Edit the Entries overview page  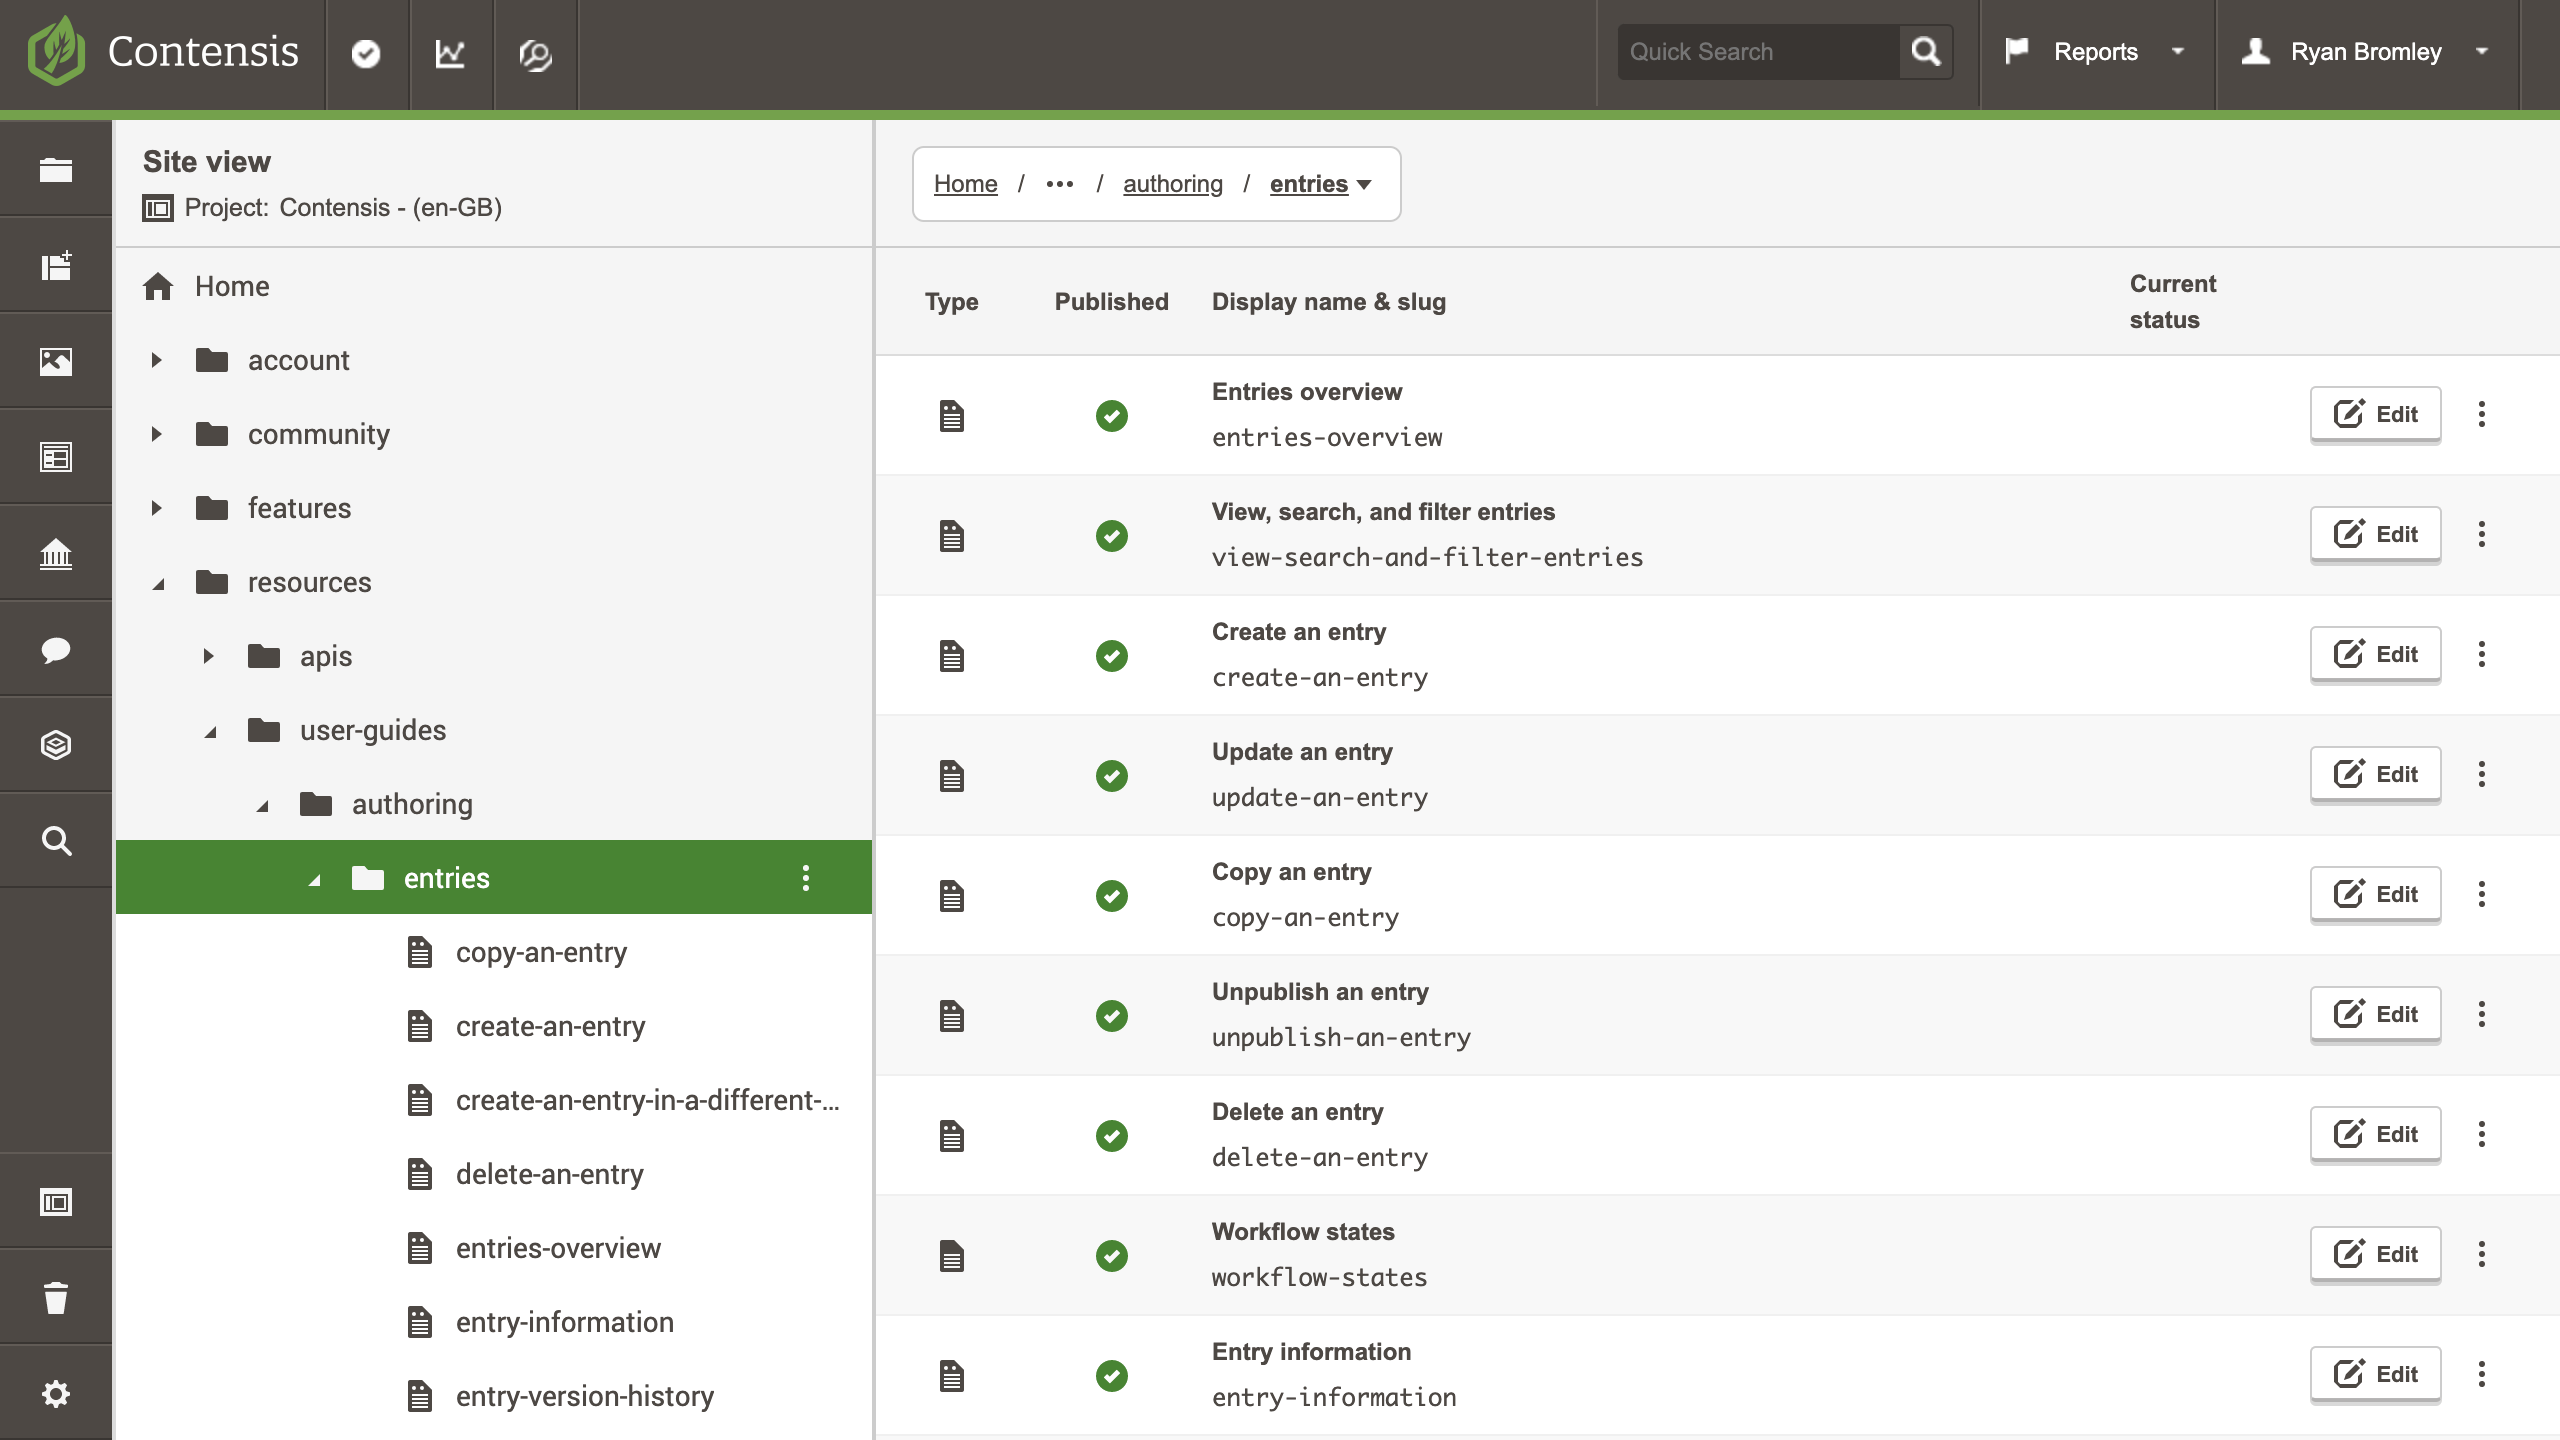tap(2376, 414)
